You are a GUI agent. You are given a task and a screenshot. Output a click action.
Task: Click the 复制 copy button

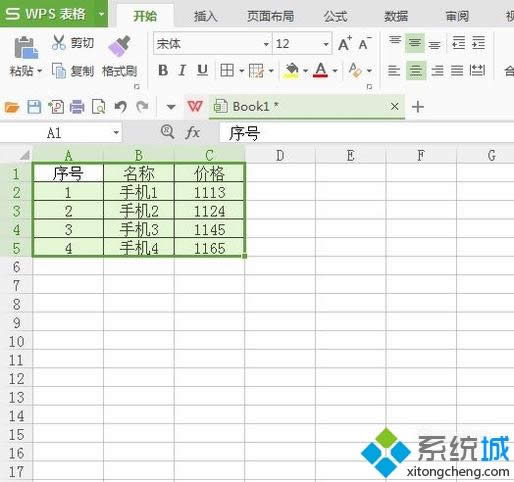click(73, 71)
